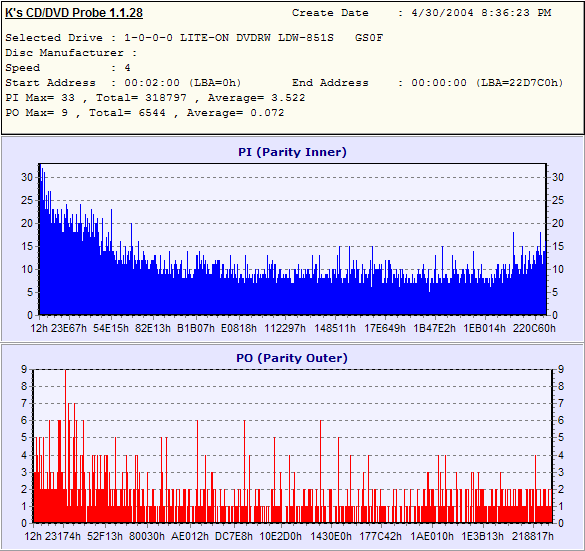Click the PO (Parity Outer) chart title
585x551 pixels.
coord(292,358)
